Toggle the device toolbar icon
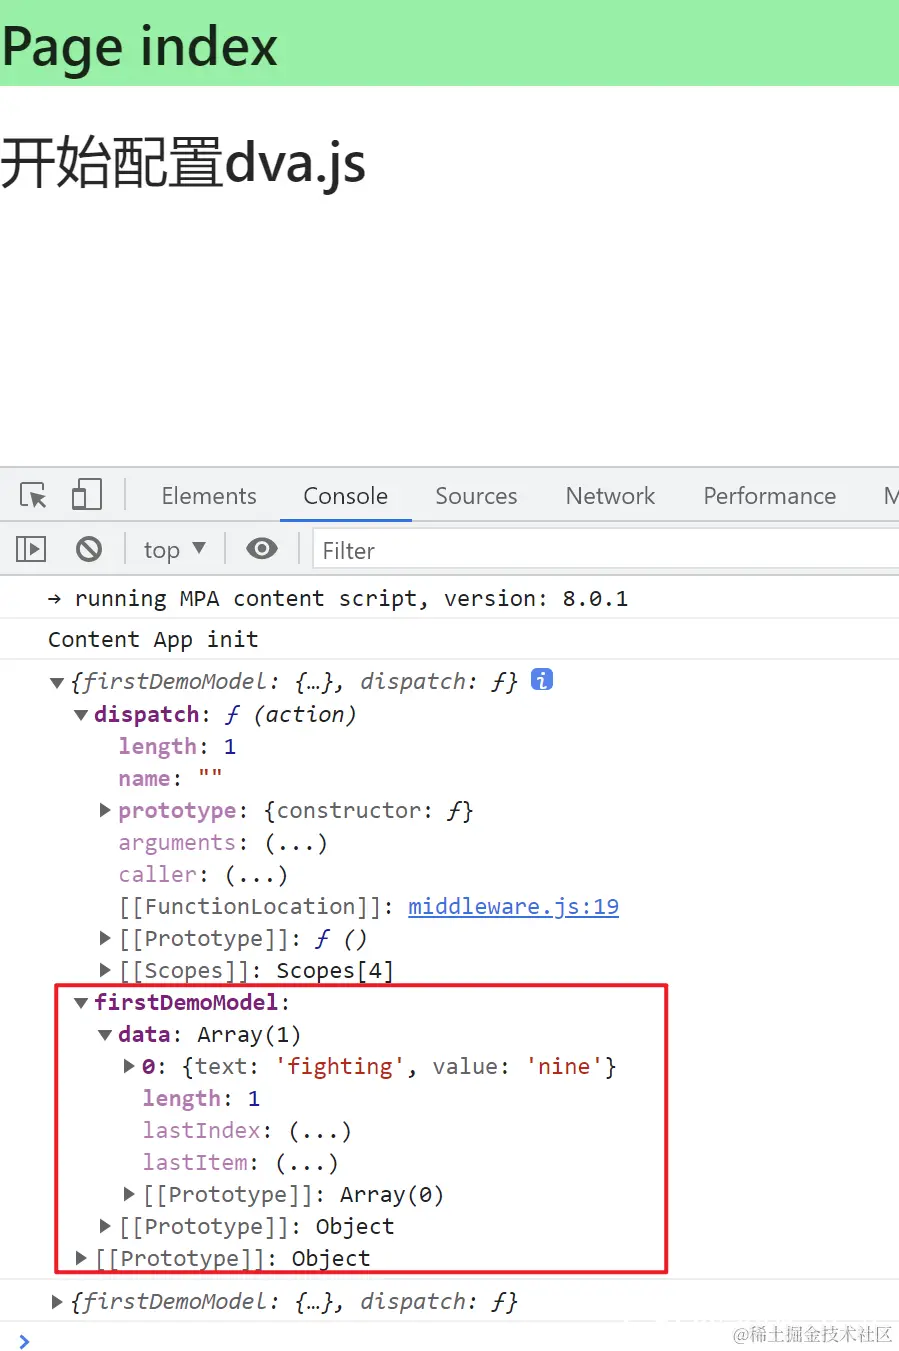 [87, 495]
